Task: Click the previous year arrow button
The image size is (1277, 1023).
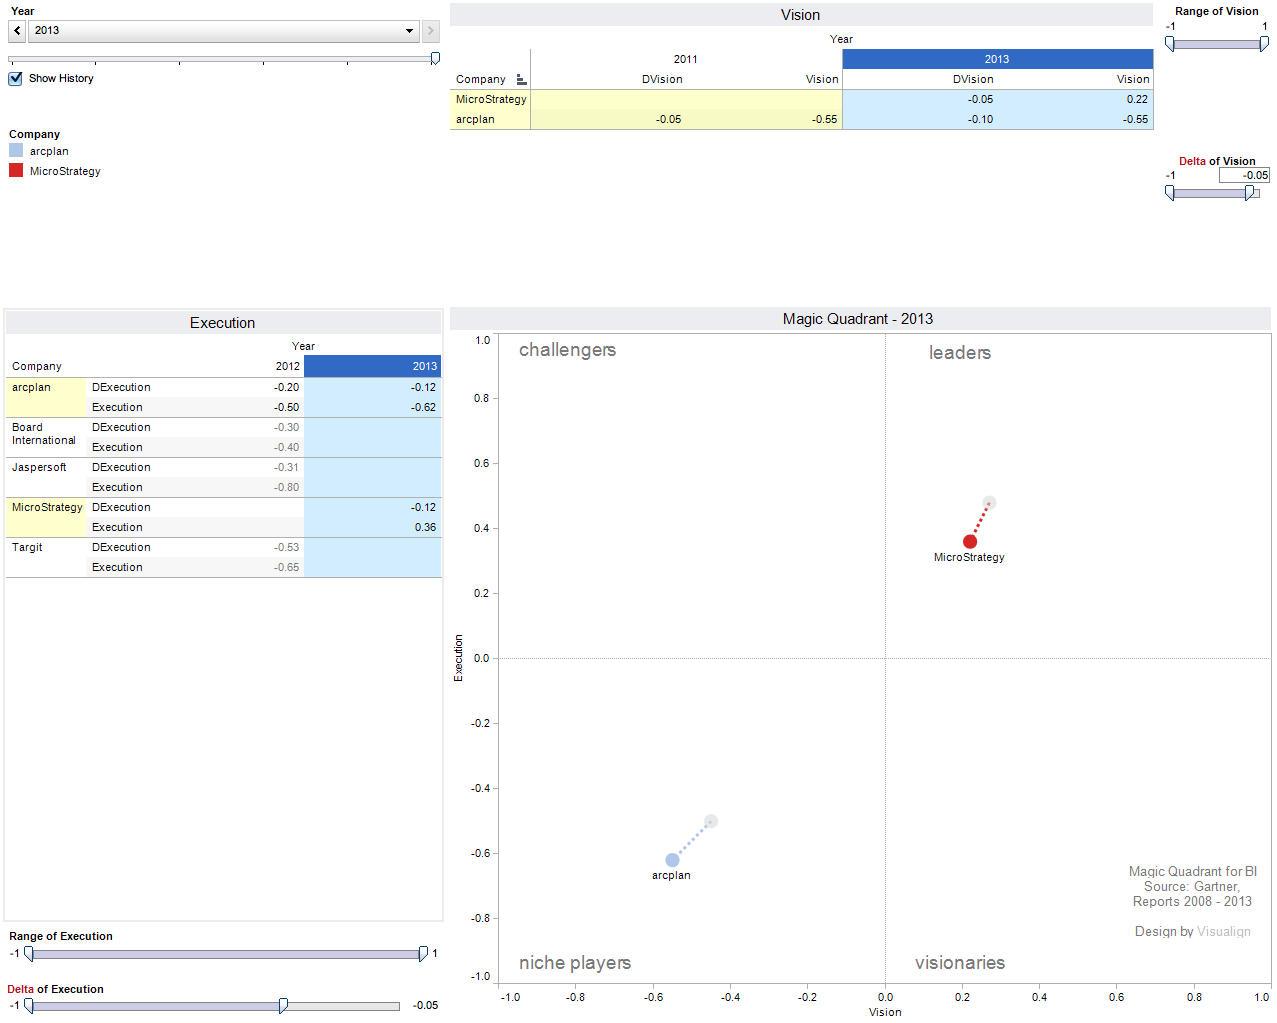Action: point(17,31)
